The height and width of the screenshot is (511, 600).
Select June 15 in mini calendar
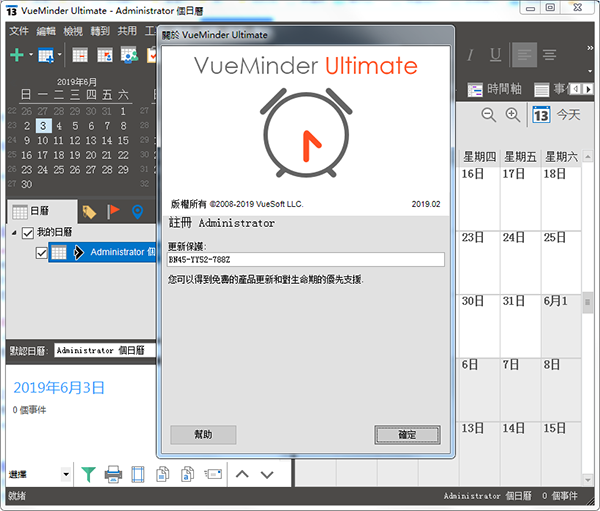[x=123, y=140]
